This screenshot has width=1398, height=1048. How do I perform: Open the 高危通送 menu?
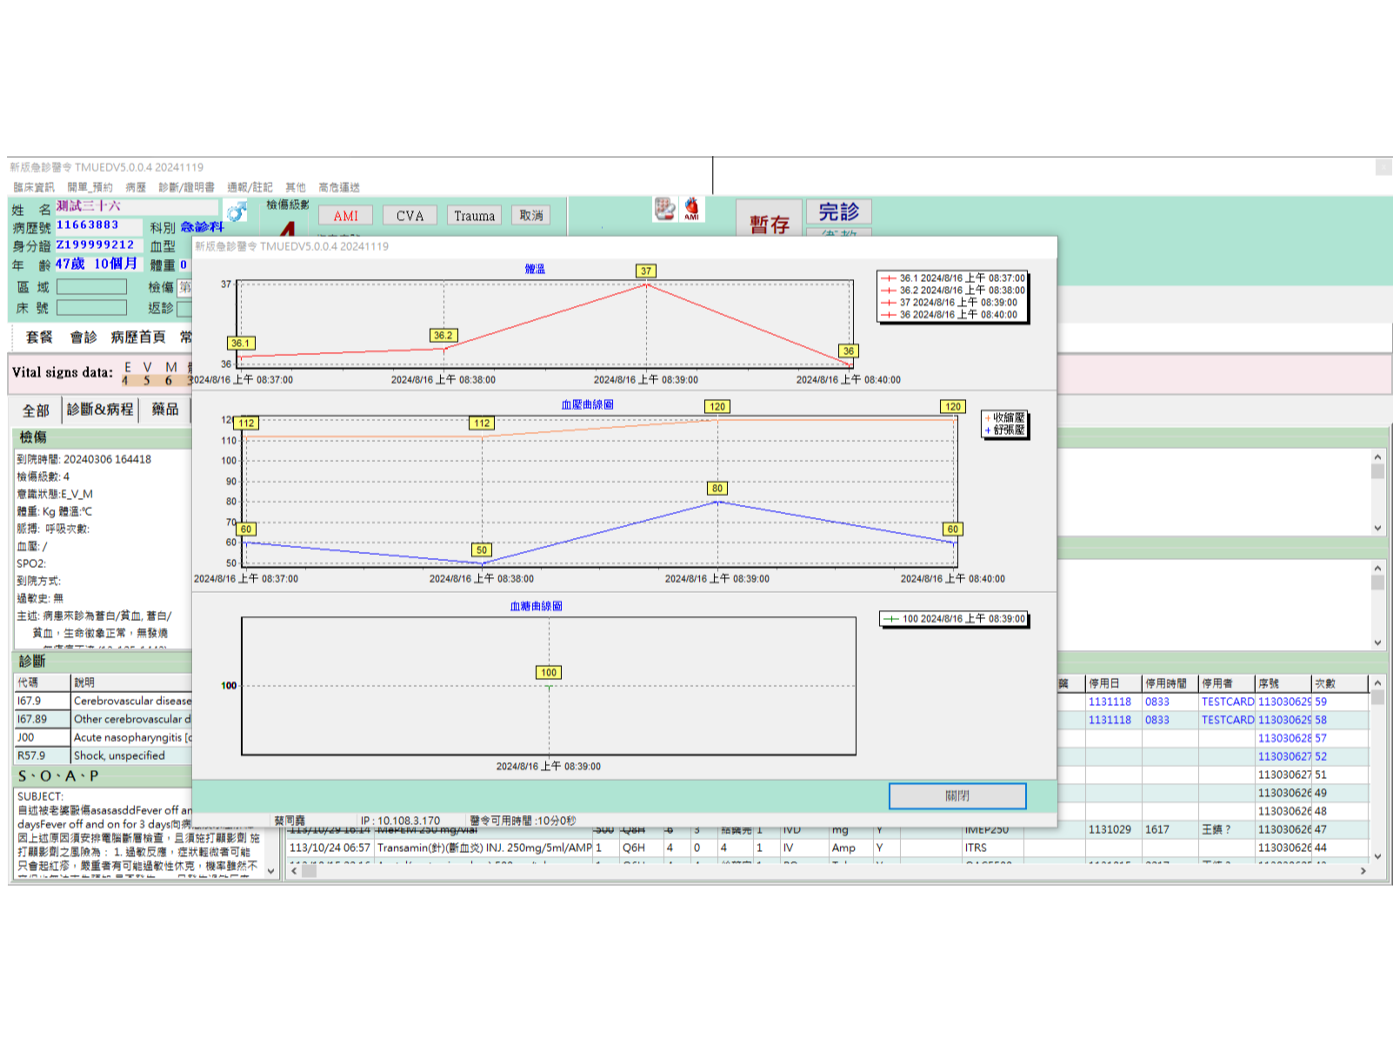339,187
